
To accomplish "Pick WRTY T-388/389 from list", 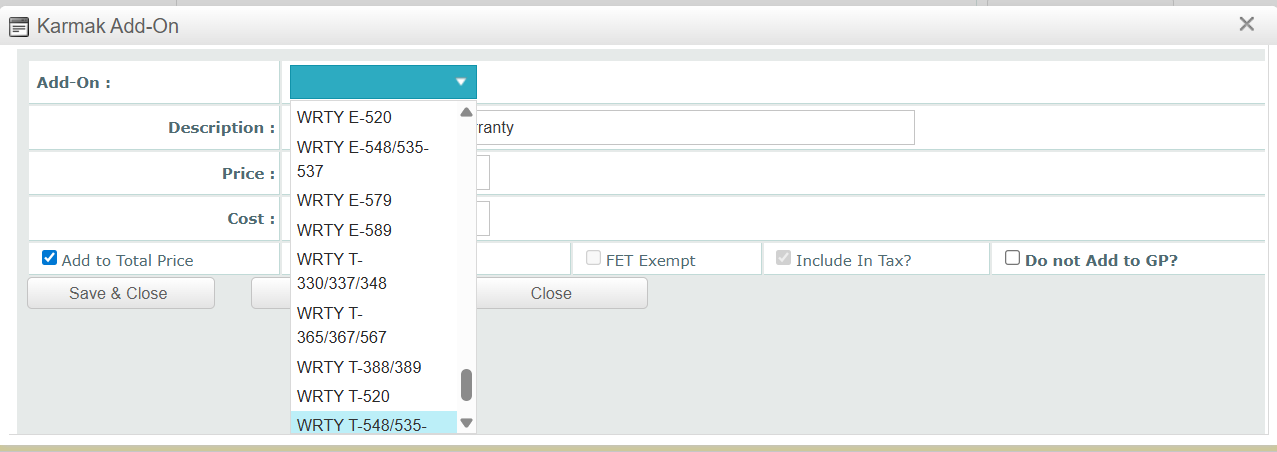I will pyautogui.click(x=374, y=367).
